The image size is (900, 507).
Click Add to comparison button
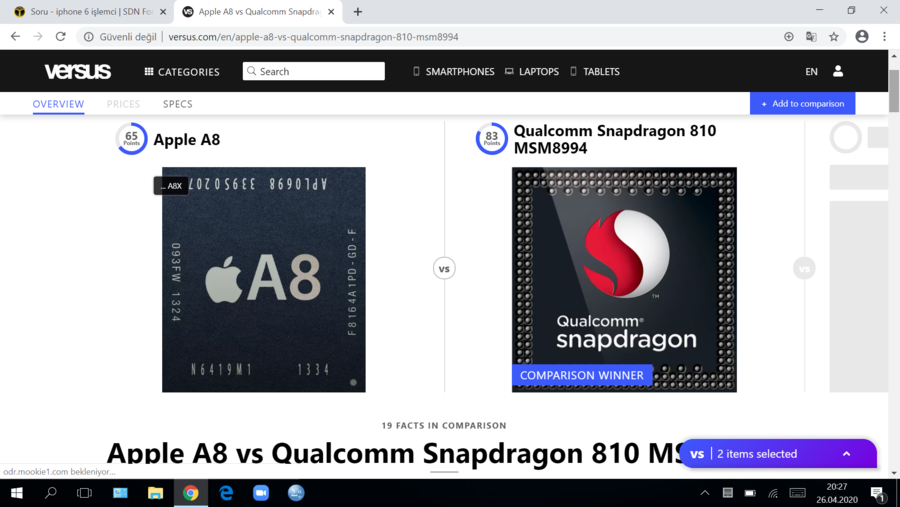(x=802, y=104)
